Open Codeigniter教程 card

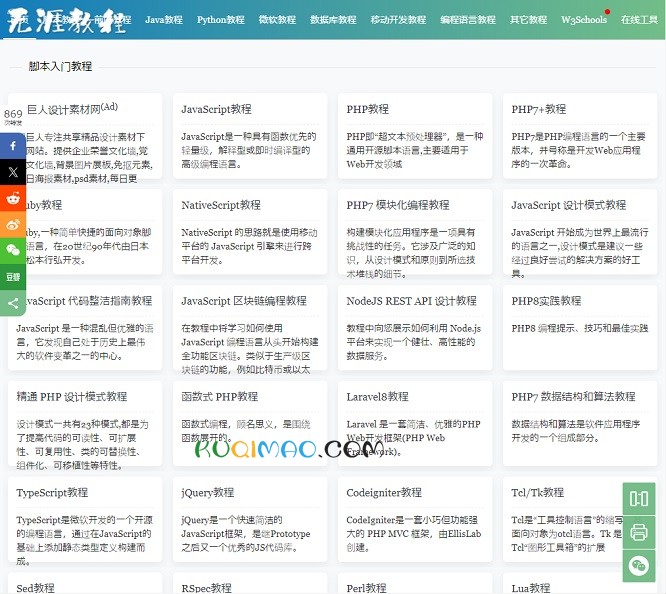pyautogui.click(x=415, y=519)
